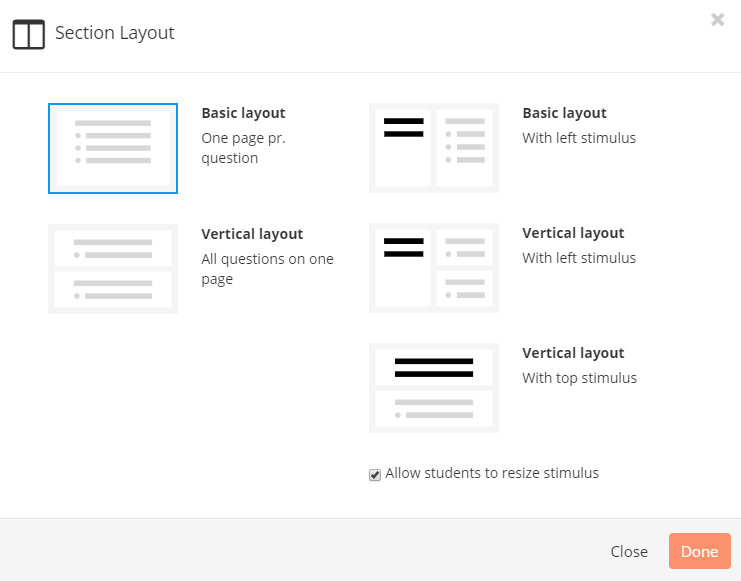The width and height of the screenshot is (741, 581).
Task: Click 'With top stimulus' label text
Action: [579, 378]
